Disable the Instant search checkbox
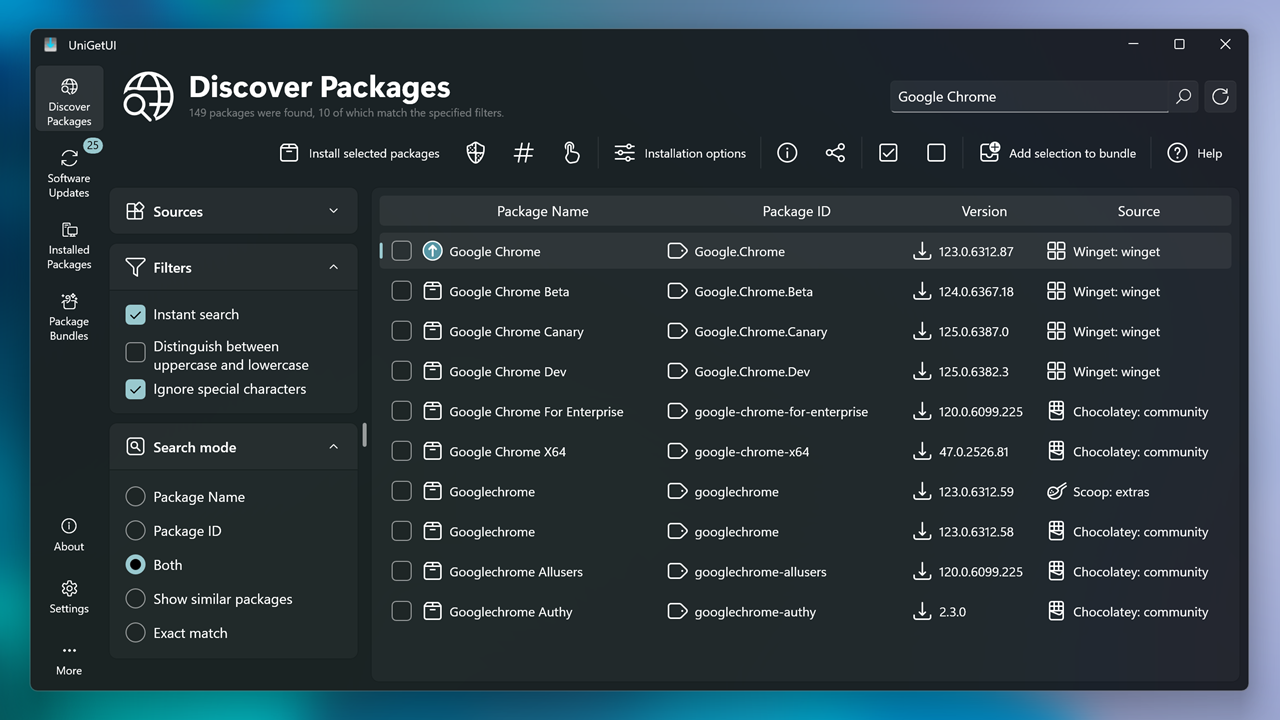 tap(135, 314)
